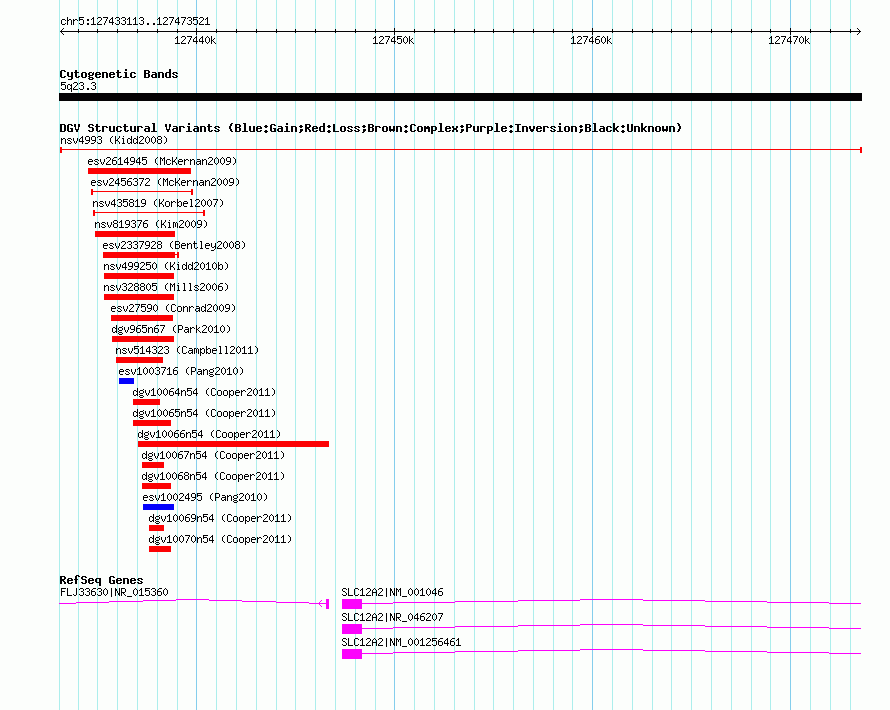Click the SLC12A2|NM_001256461 transcript label

click(x=401, y=642)
